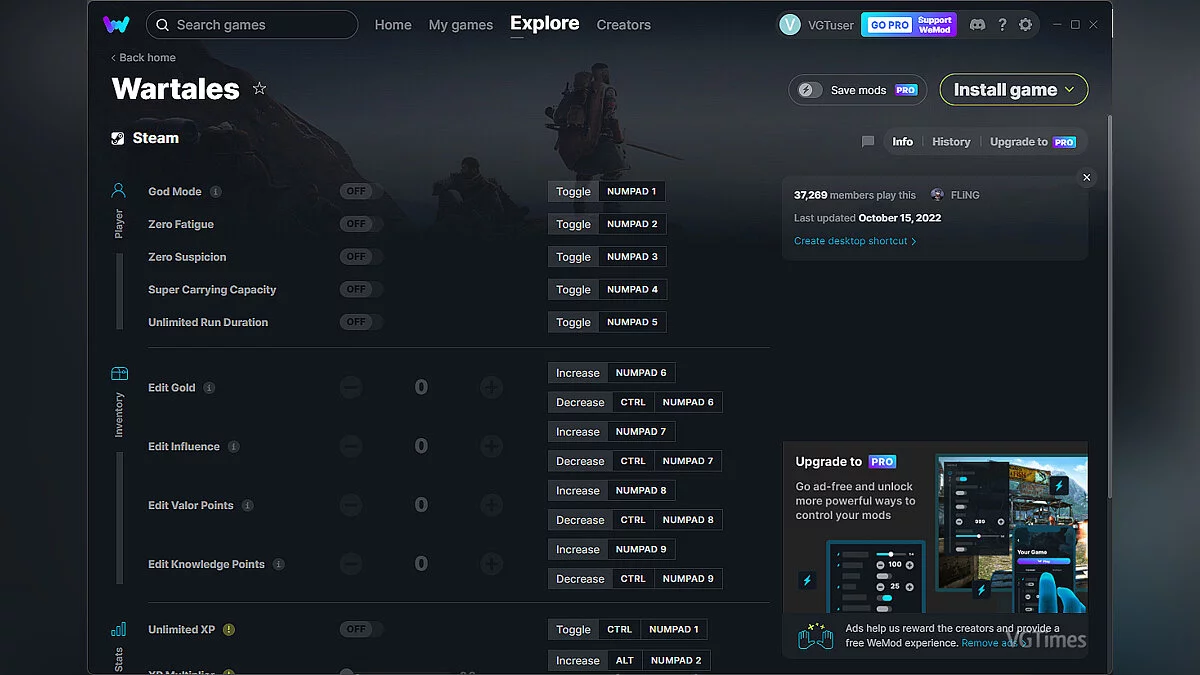Click the Save mods button
Image resolution: width=1200 pixels, height=675 pixels.
[856, 89]
